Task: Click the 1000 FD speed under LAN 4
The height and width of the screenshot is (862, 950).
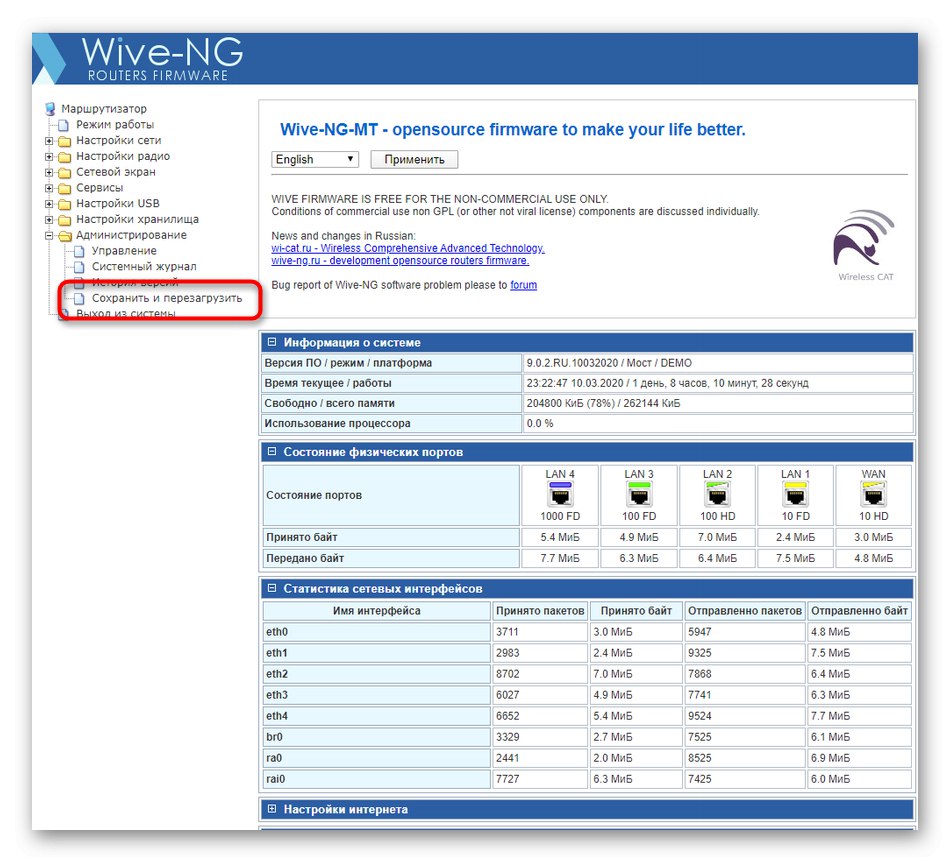Action: (560, 516)
